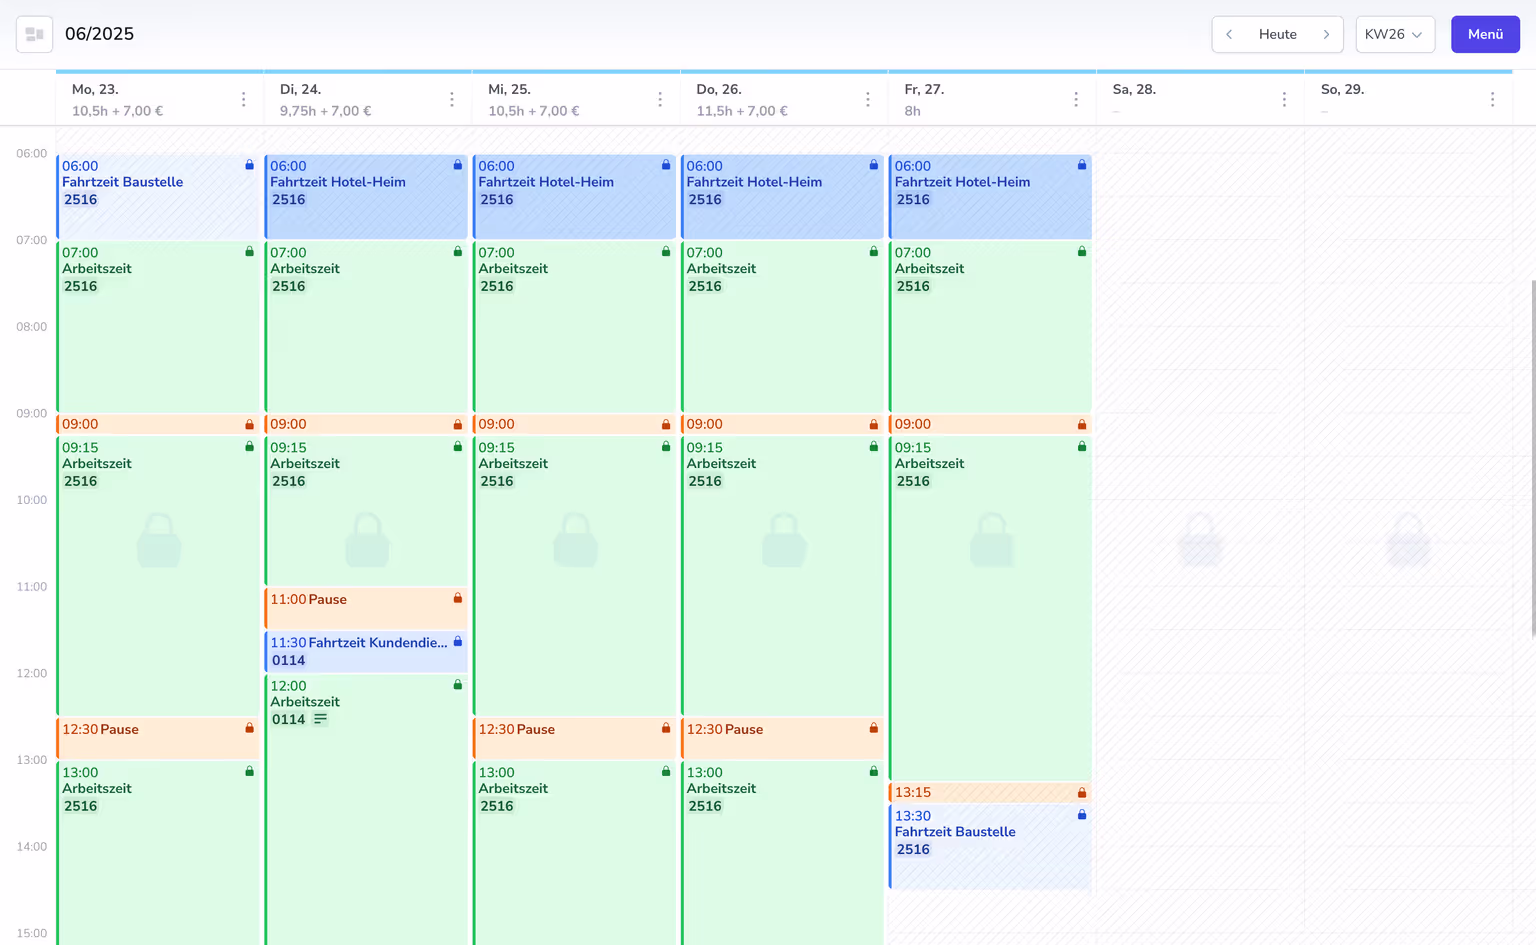
Task: Click lock icon on Monday 13:00 Arbeitszeit
Action: [249, 771]
